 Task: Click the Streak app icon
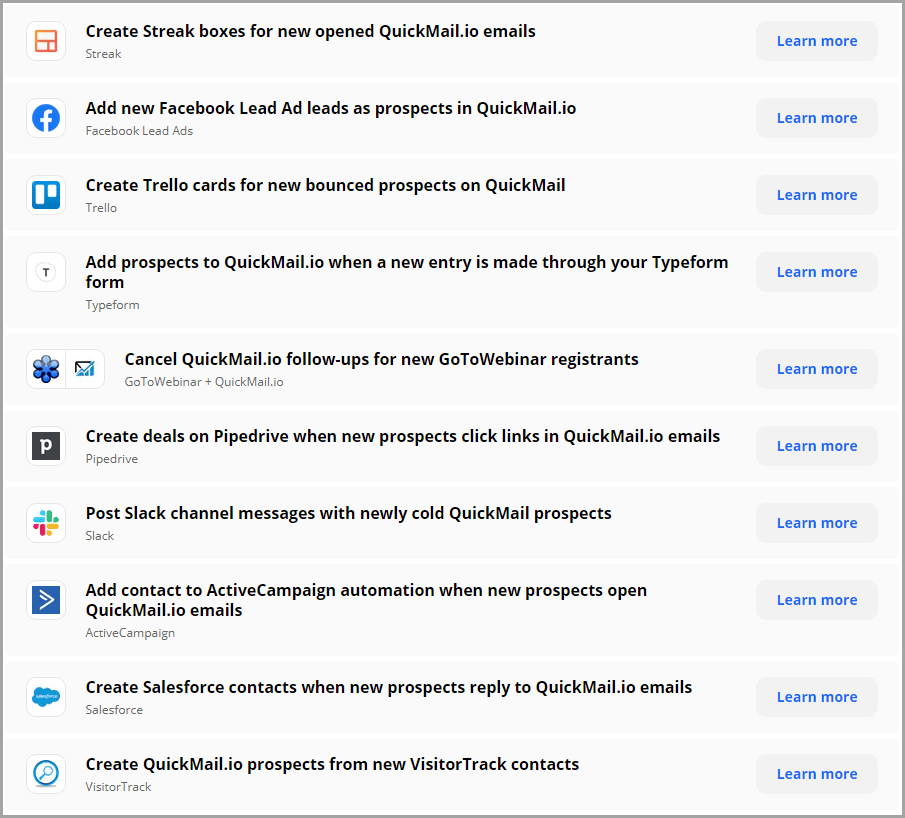coord(46,41)
